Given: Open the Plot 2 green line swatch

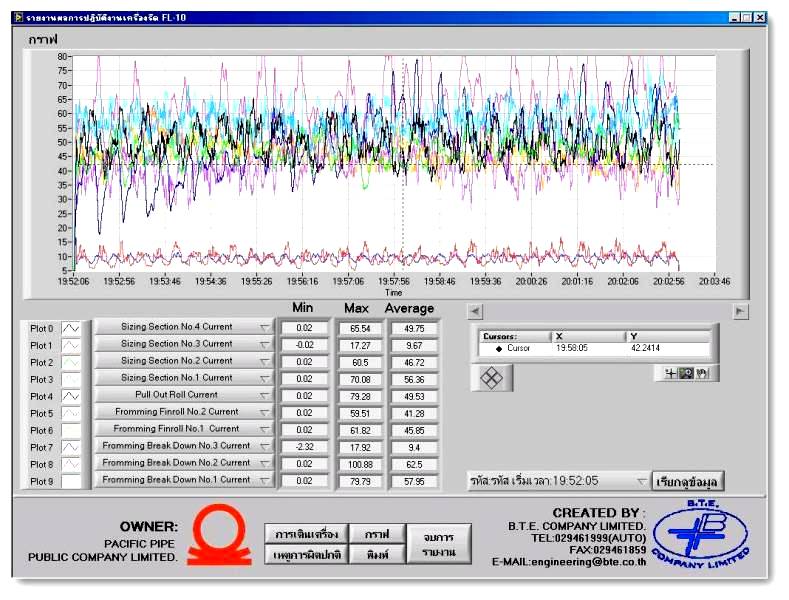Looking at the screenshot, I should tap(70, 362).
